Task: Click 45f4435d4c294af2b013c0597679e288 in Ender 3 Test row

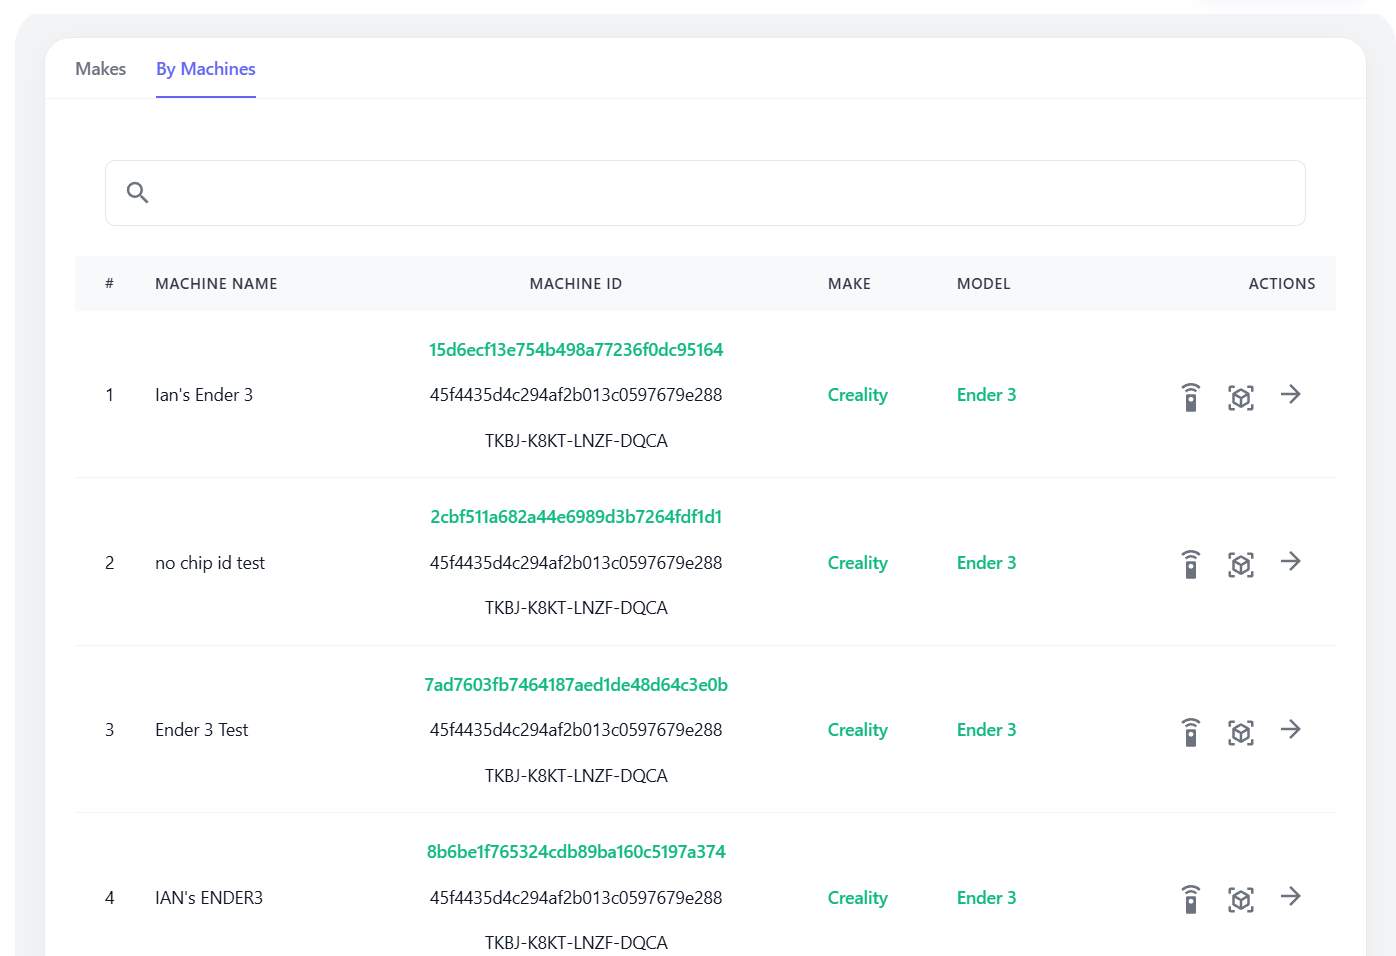Action: pyautogui.click(x=576, y=730)
